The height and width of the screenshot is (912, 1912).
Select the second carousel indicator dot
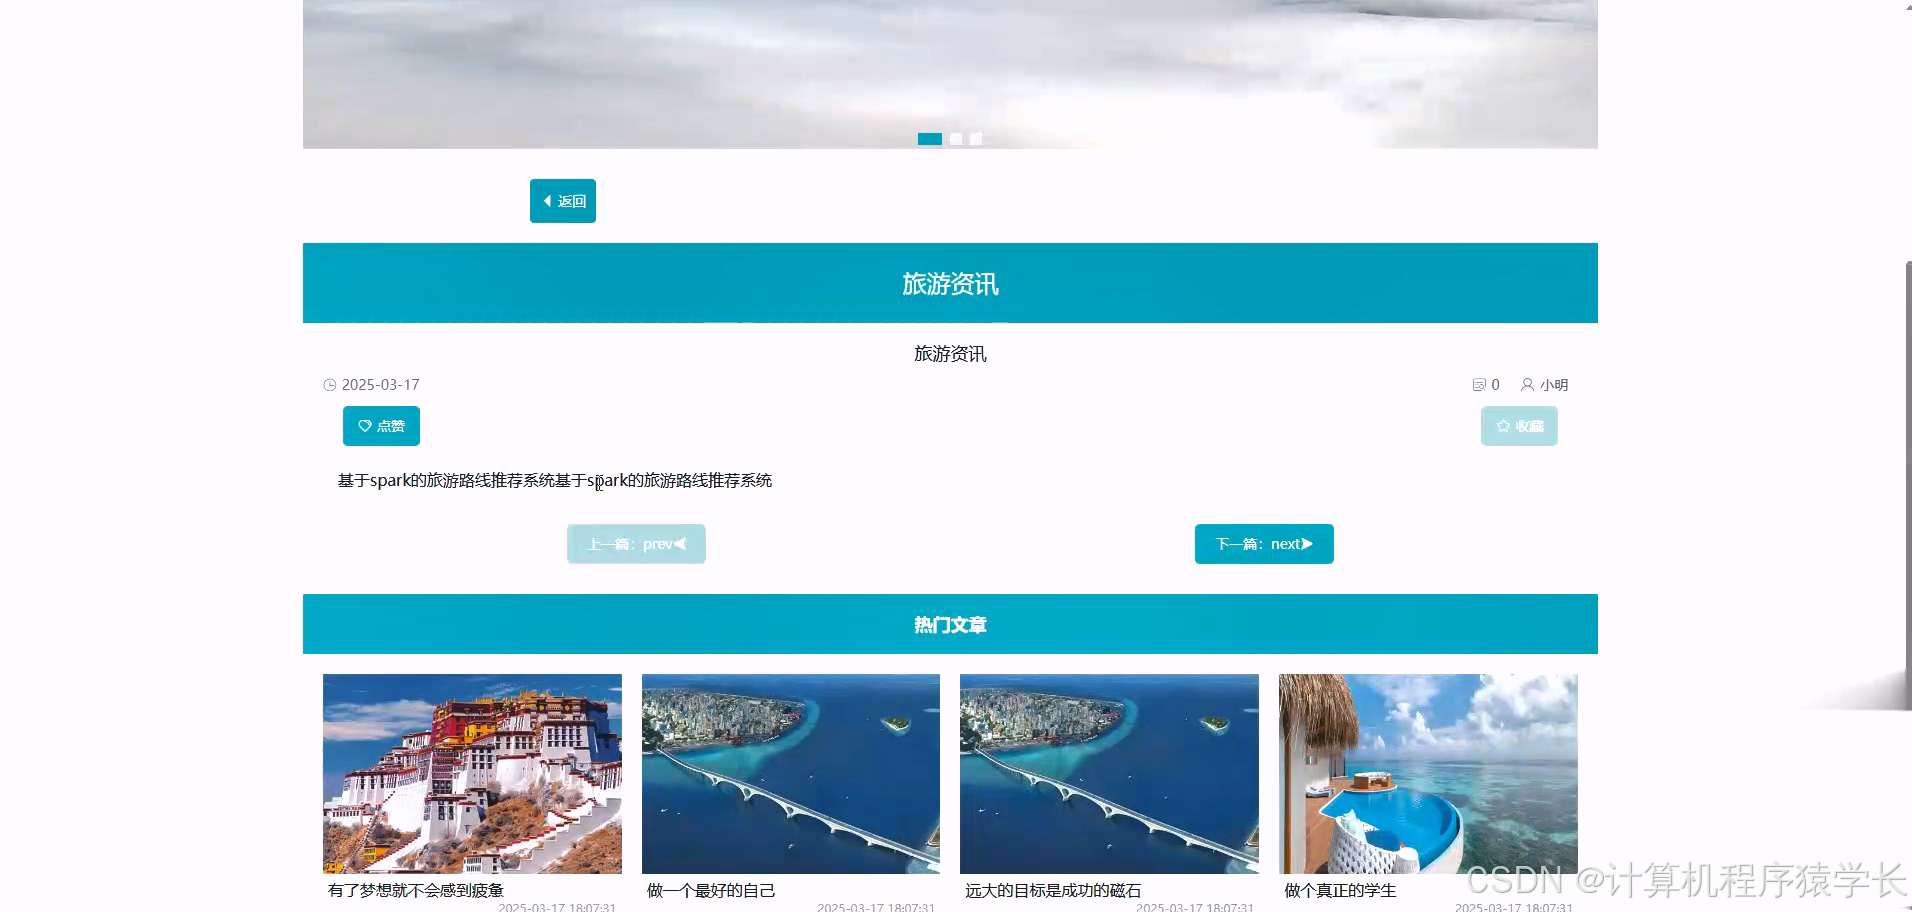[956, 139]
